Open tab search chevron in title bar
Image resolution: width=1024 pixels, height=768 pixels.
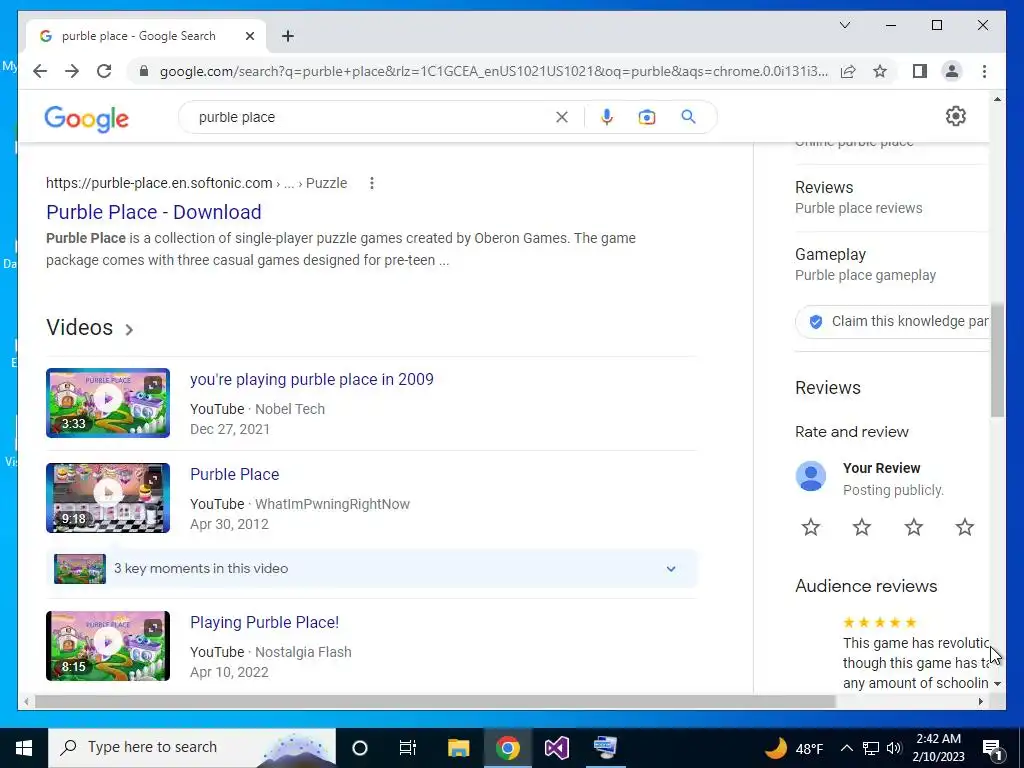coord(844,25)
